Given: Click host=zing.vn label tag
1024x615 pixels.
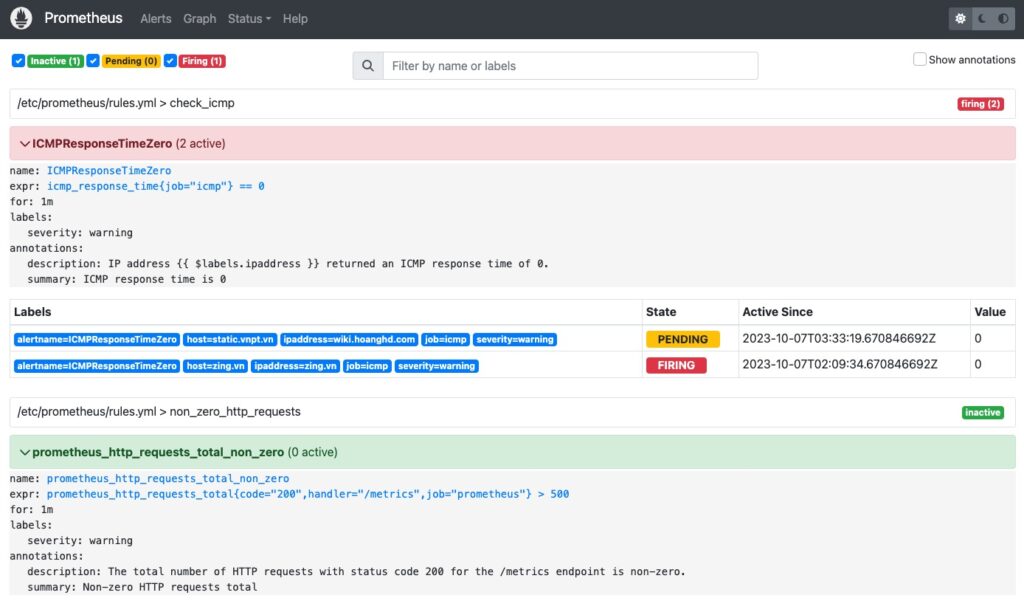Looking at the screenshot, I should click(x=216, y=366).
